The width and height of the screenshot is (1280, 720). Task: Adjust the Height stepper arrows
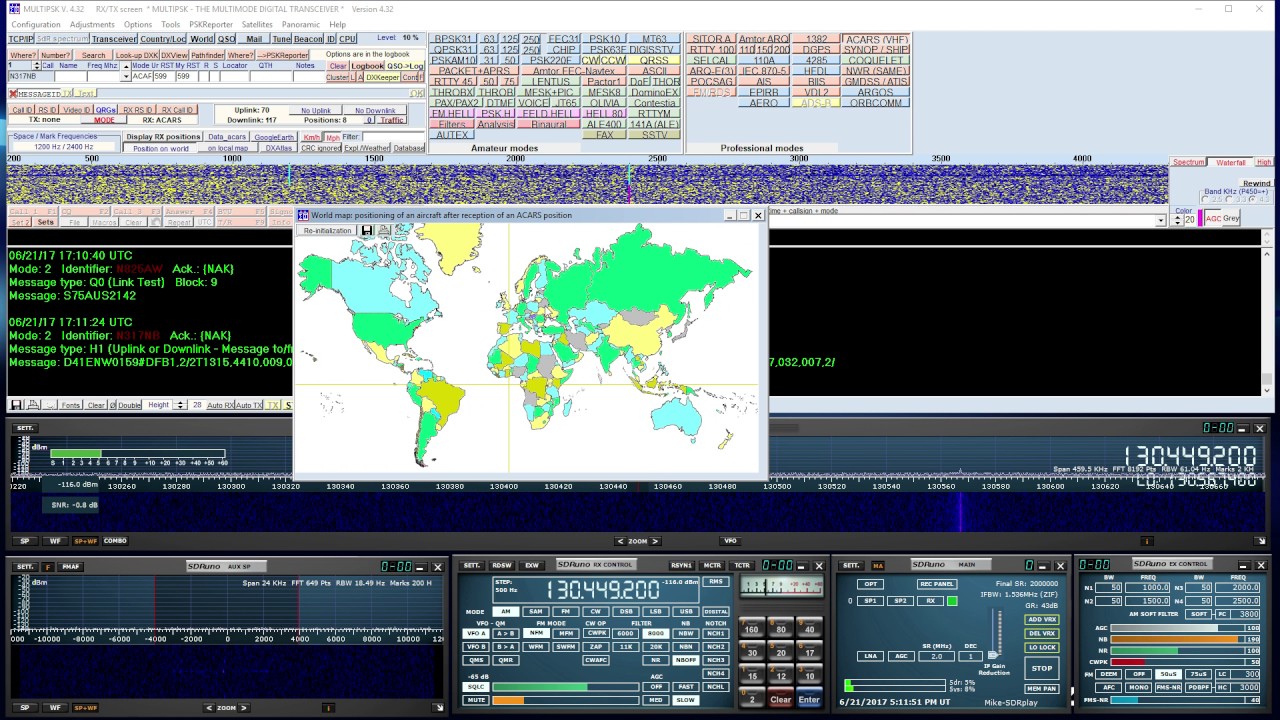[x=180, y=405]
